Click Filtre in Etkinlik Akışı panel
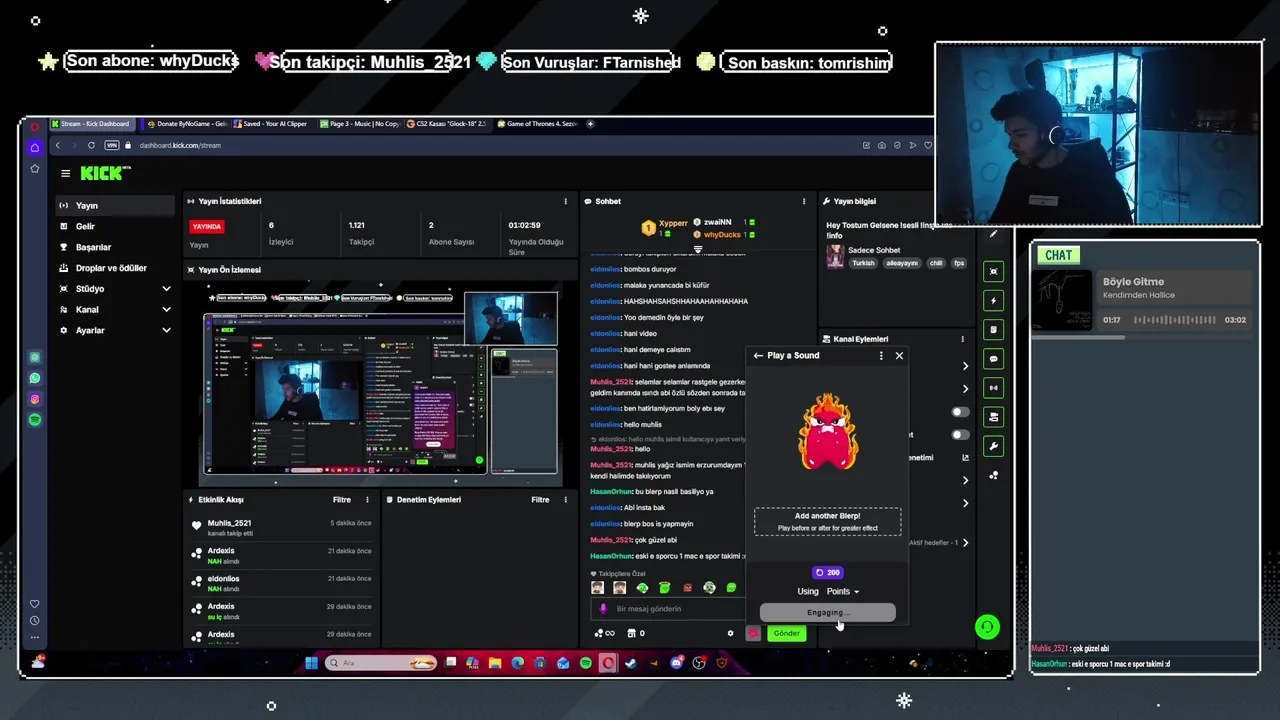 [x=341, y=500]
